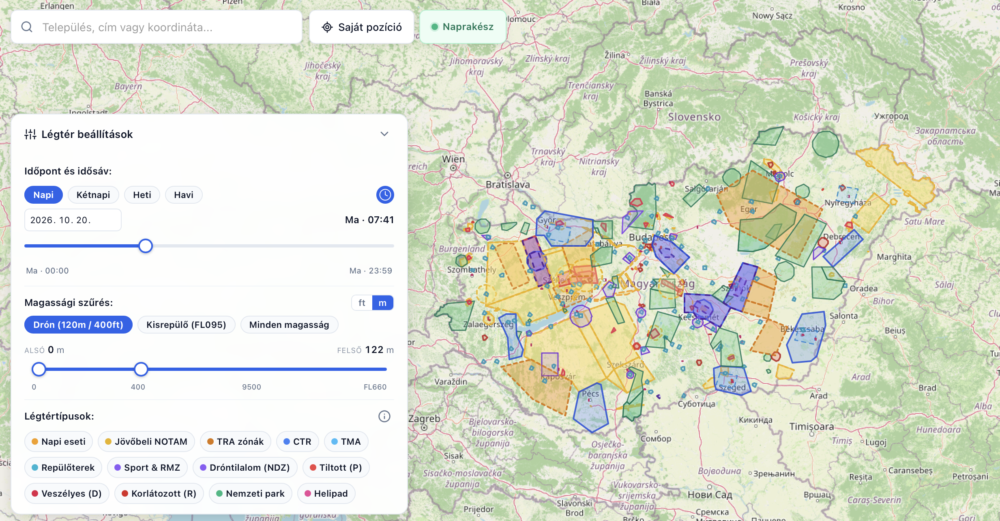The width and height of the screenshot is (1000, 521).
Task: Click the 'FL660' altitude scale label
Action: [x=375, y=387]
